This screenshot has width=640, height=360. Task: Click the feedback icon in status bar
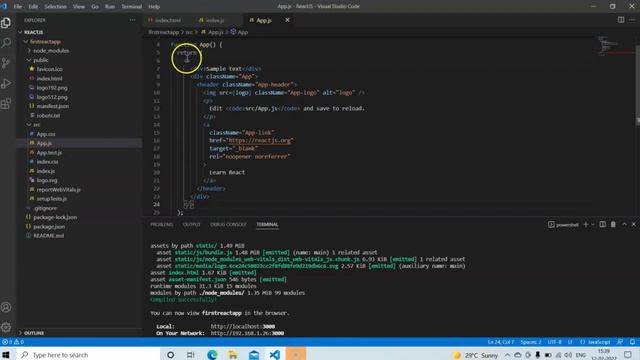(x=620, y=342)
